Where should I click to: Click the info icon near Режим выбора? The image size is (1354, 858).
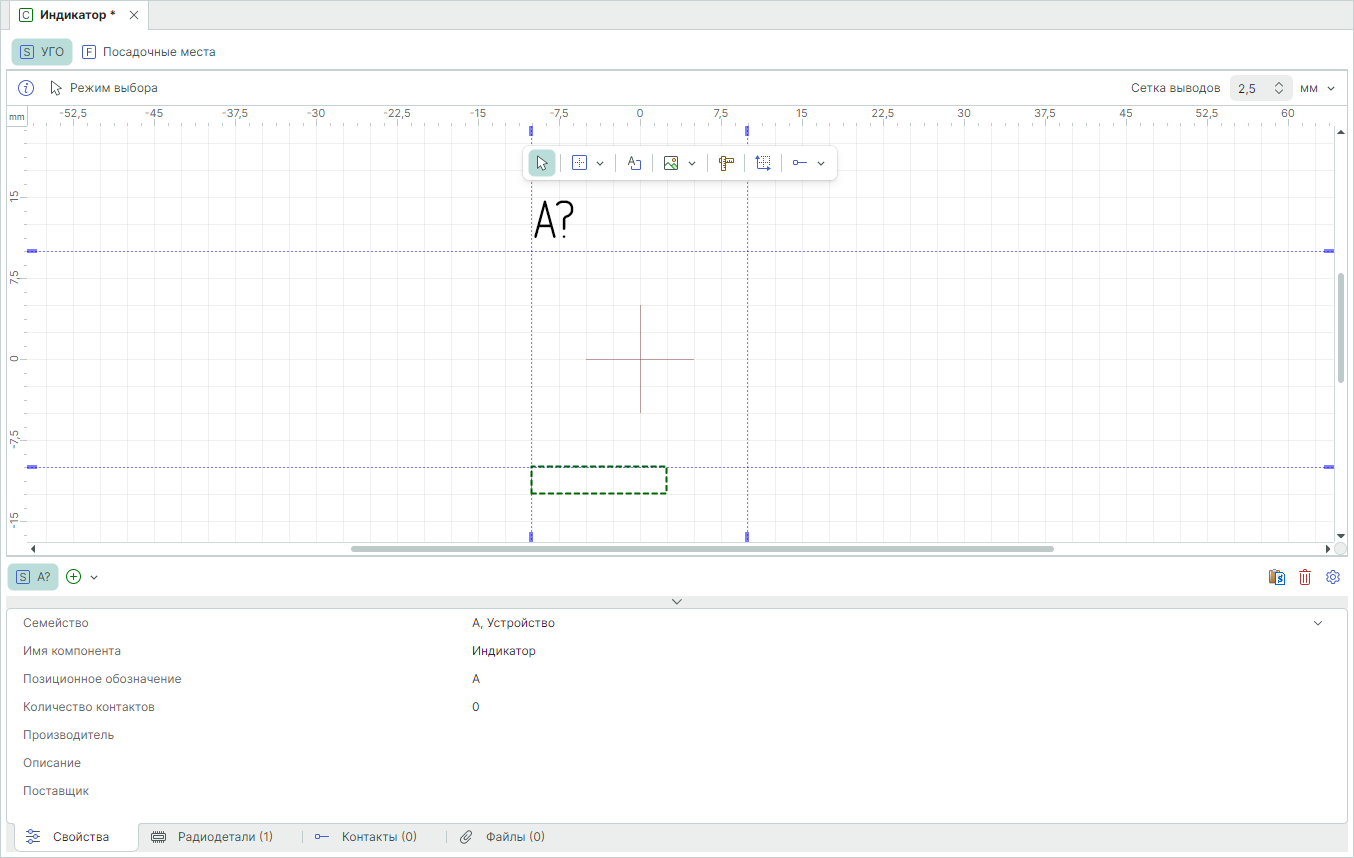[x=27, y=88]
